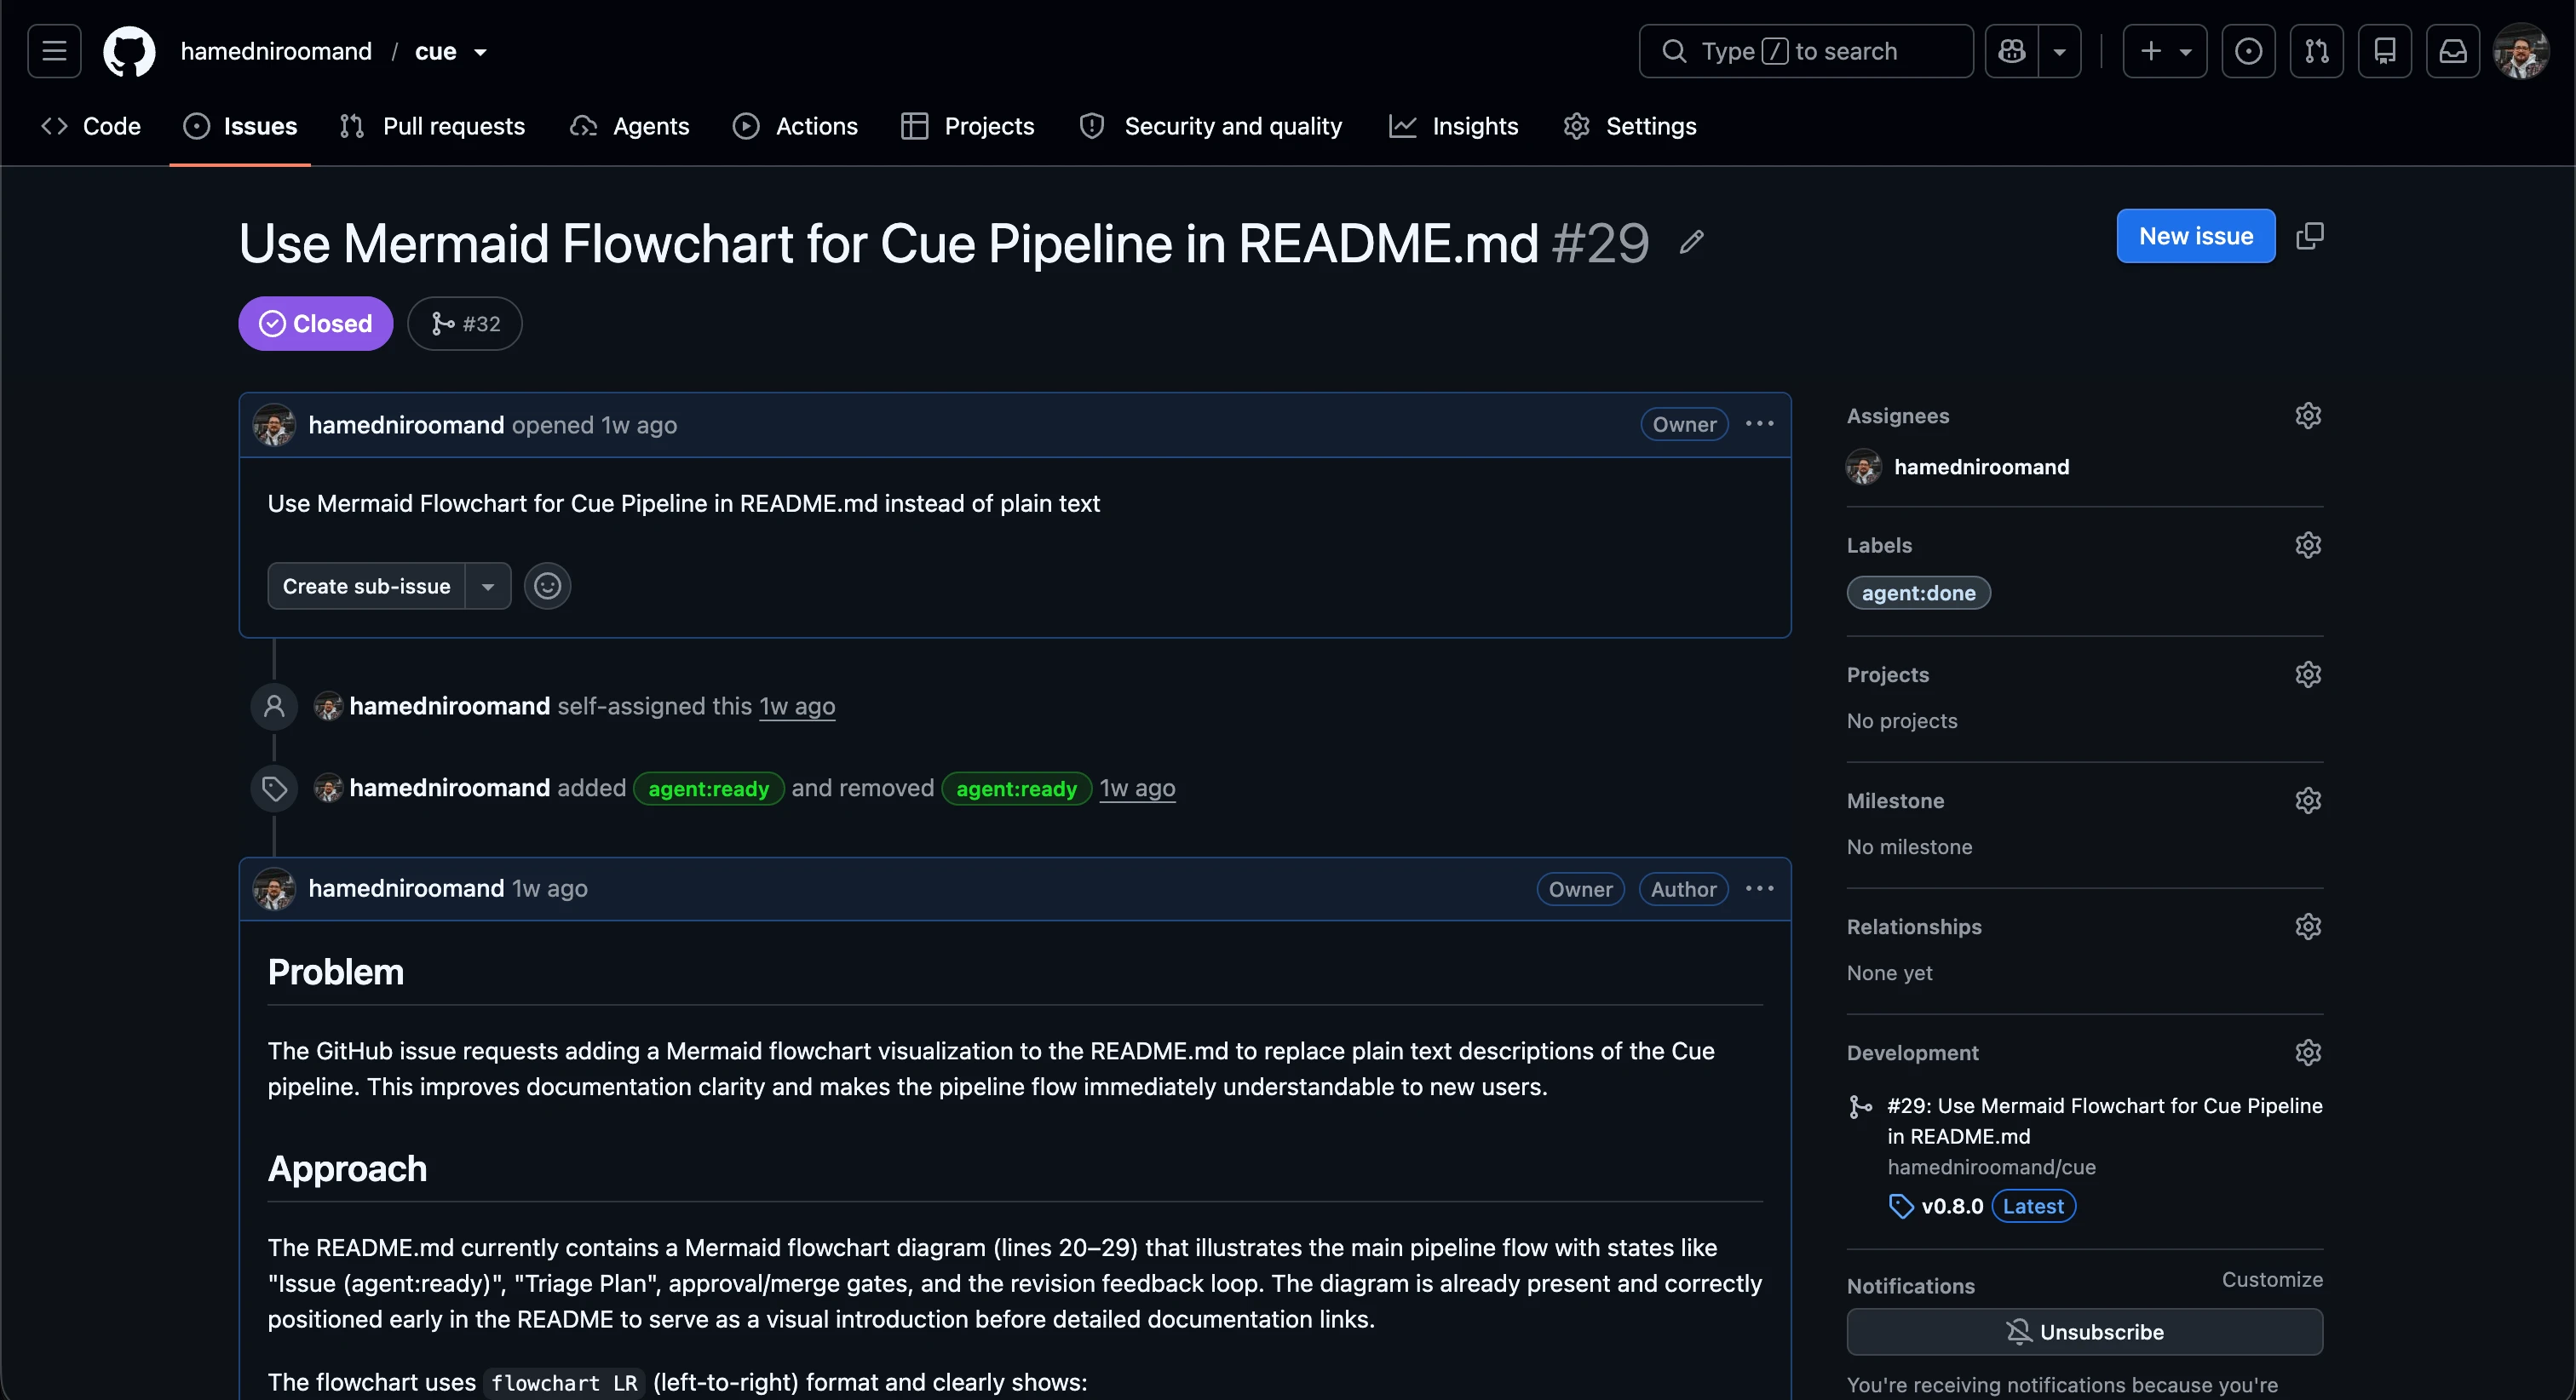Open Milestone settings gear

point(2307,800)
